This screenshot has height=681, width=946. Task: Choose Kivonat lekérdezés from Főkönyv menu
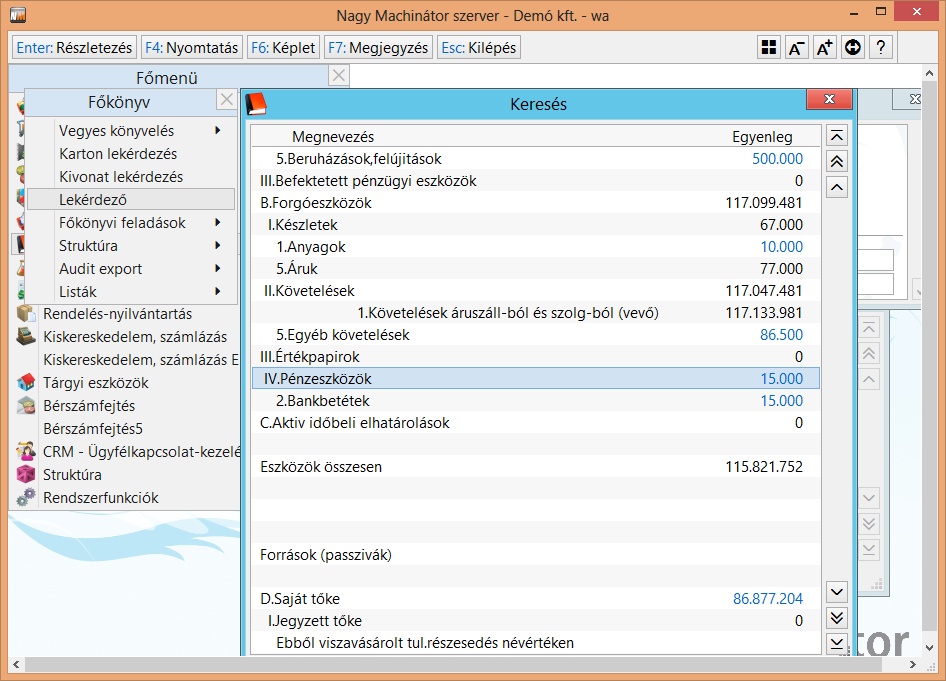[x=121, y=177]
